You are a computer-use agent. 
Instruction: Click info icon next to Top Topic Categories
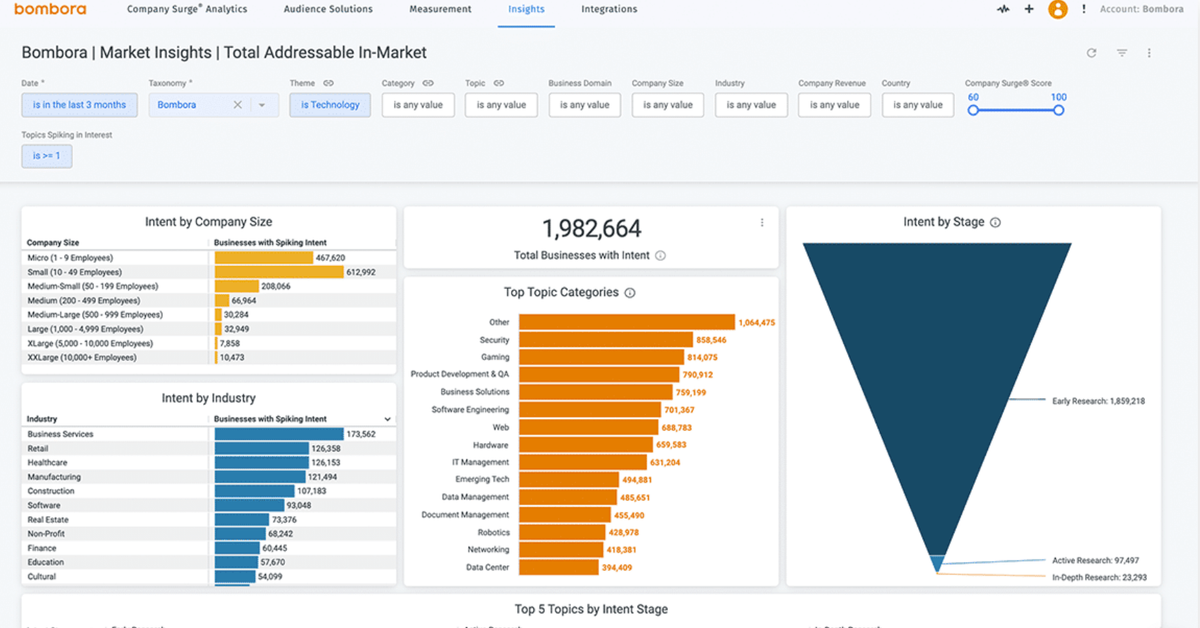click(x=629, y=293)
